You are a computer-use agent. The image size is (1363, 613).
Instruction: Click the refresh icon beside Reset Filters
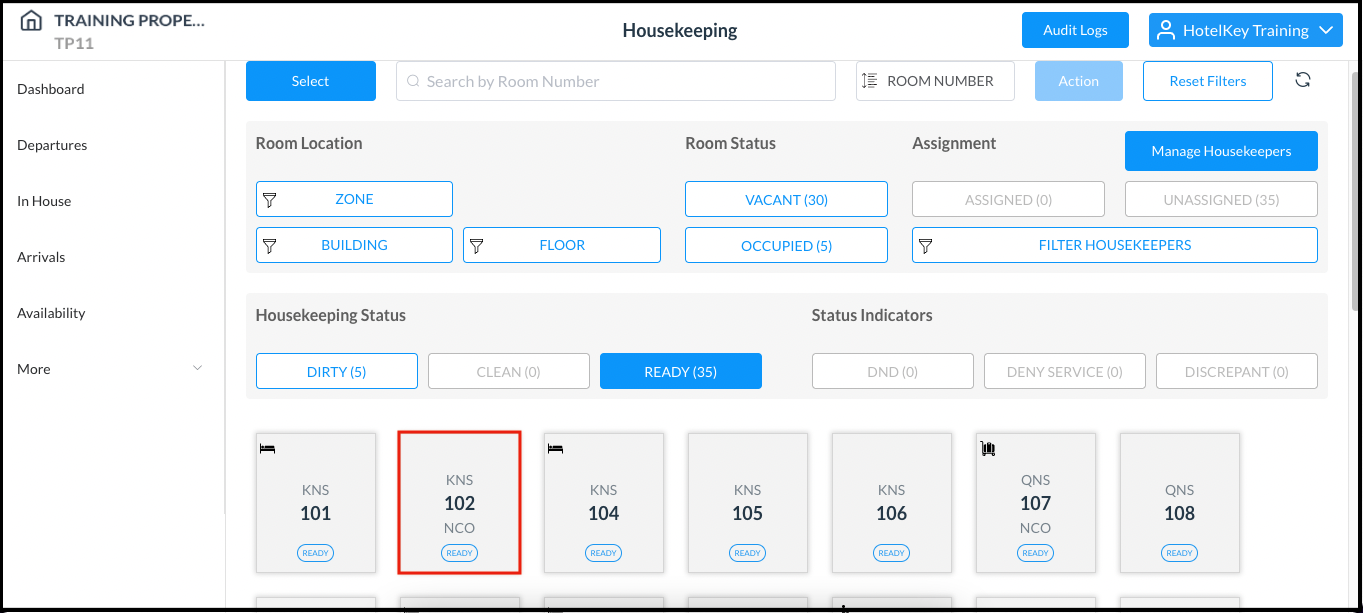click(1303, 80)
